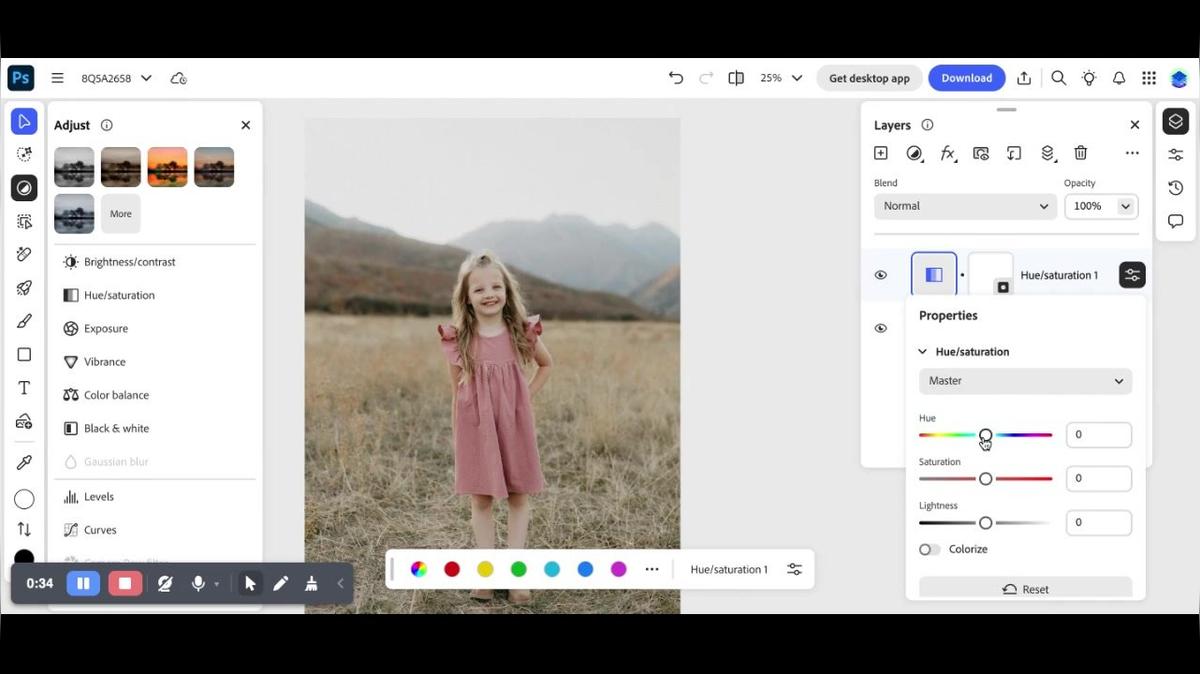This screenshot has width=1200, height=674.
Task: Open the search magnifier icon
Action: point(1058,78)
